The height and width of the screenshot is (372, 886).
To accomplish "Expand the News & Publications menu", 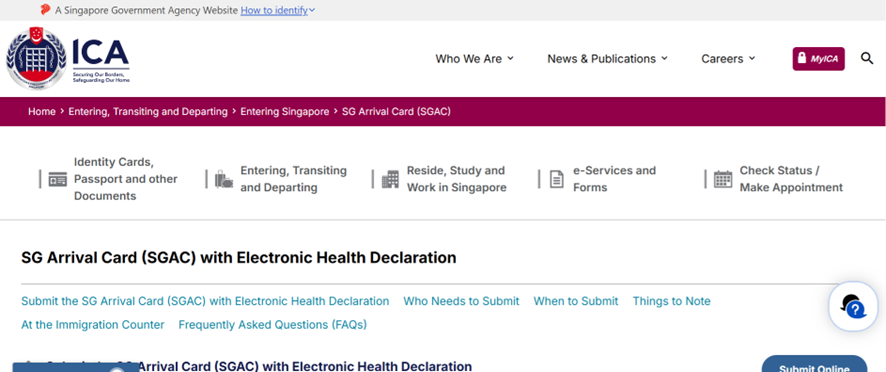I will [x=607, y=59].
